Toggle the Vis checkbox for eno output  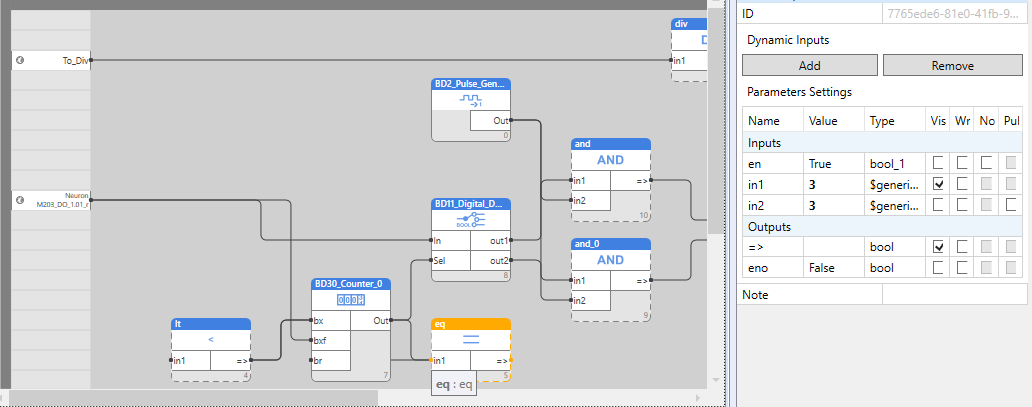(x=938, y=268)
